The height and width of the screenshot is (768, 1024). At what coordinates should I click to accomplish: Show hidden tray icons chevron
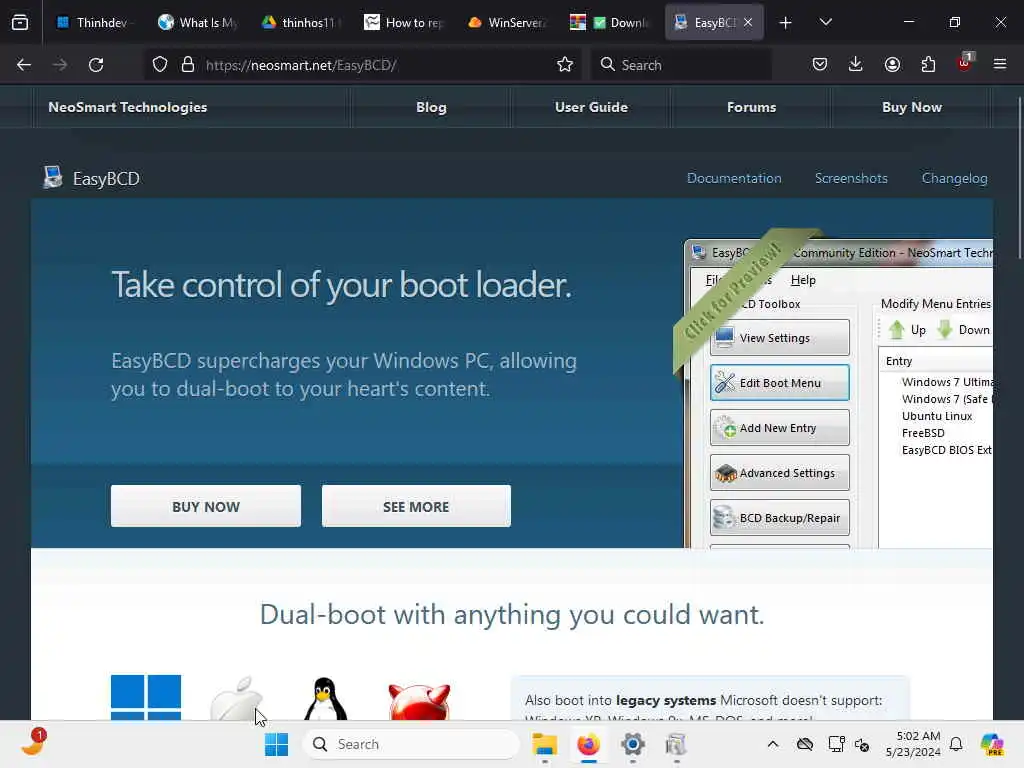tap(773, 744)
